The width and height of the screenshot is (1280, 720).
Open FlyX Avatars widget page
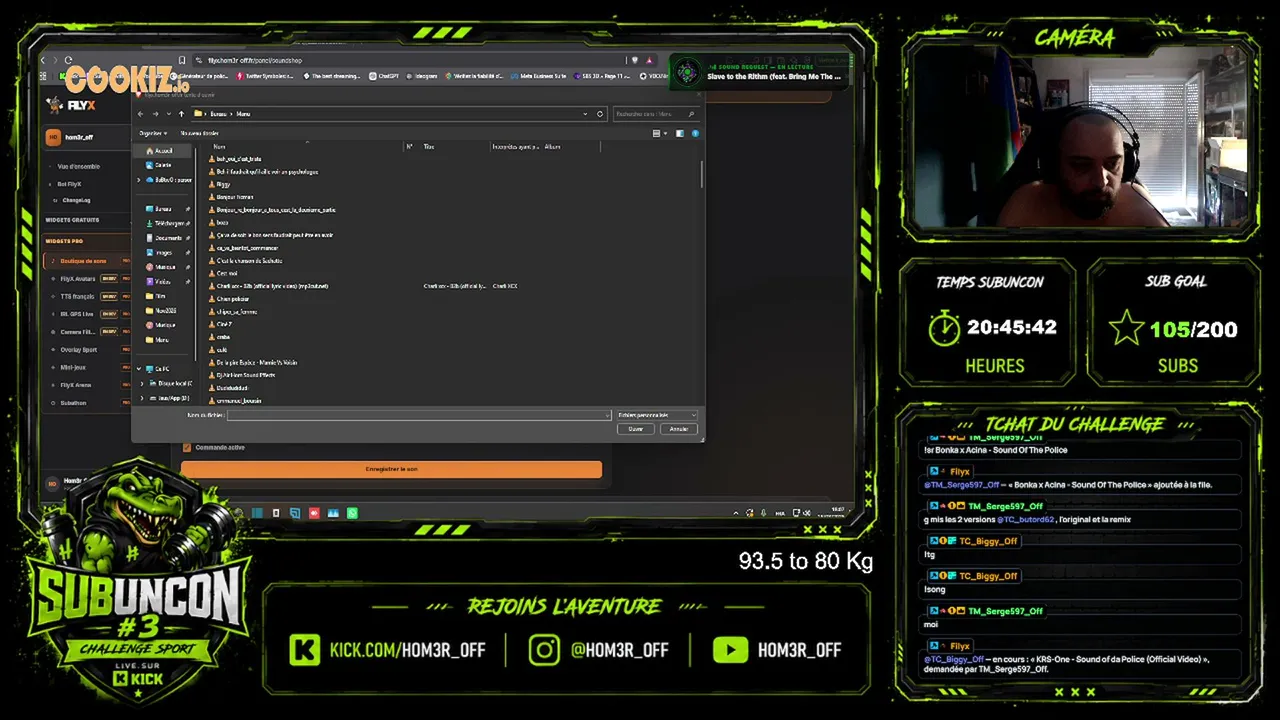pyautogui.click(x=78, y=279)
